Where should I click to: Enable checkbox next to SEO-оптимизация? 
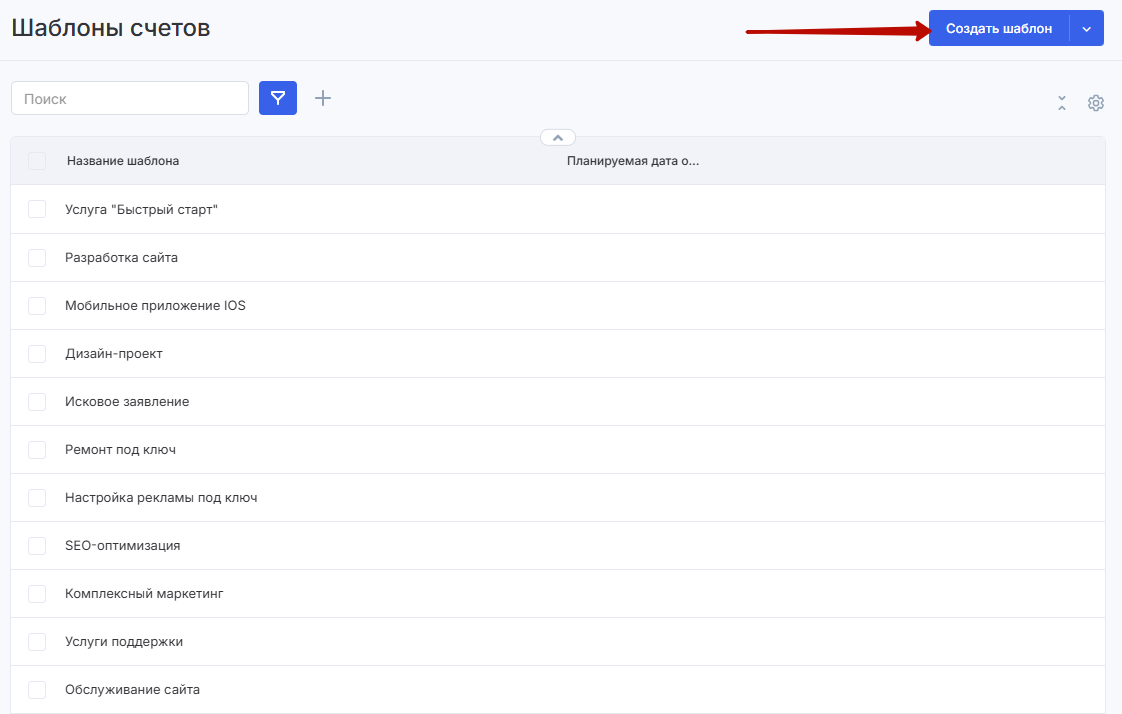37,546
